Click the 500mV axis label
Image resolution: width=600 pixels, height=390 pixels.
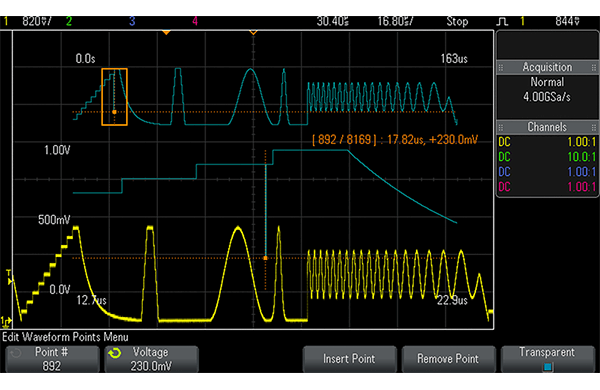pos(54,220)
